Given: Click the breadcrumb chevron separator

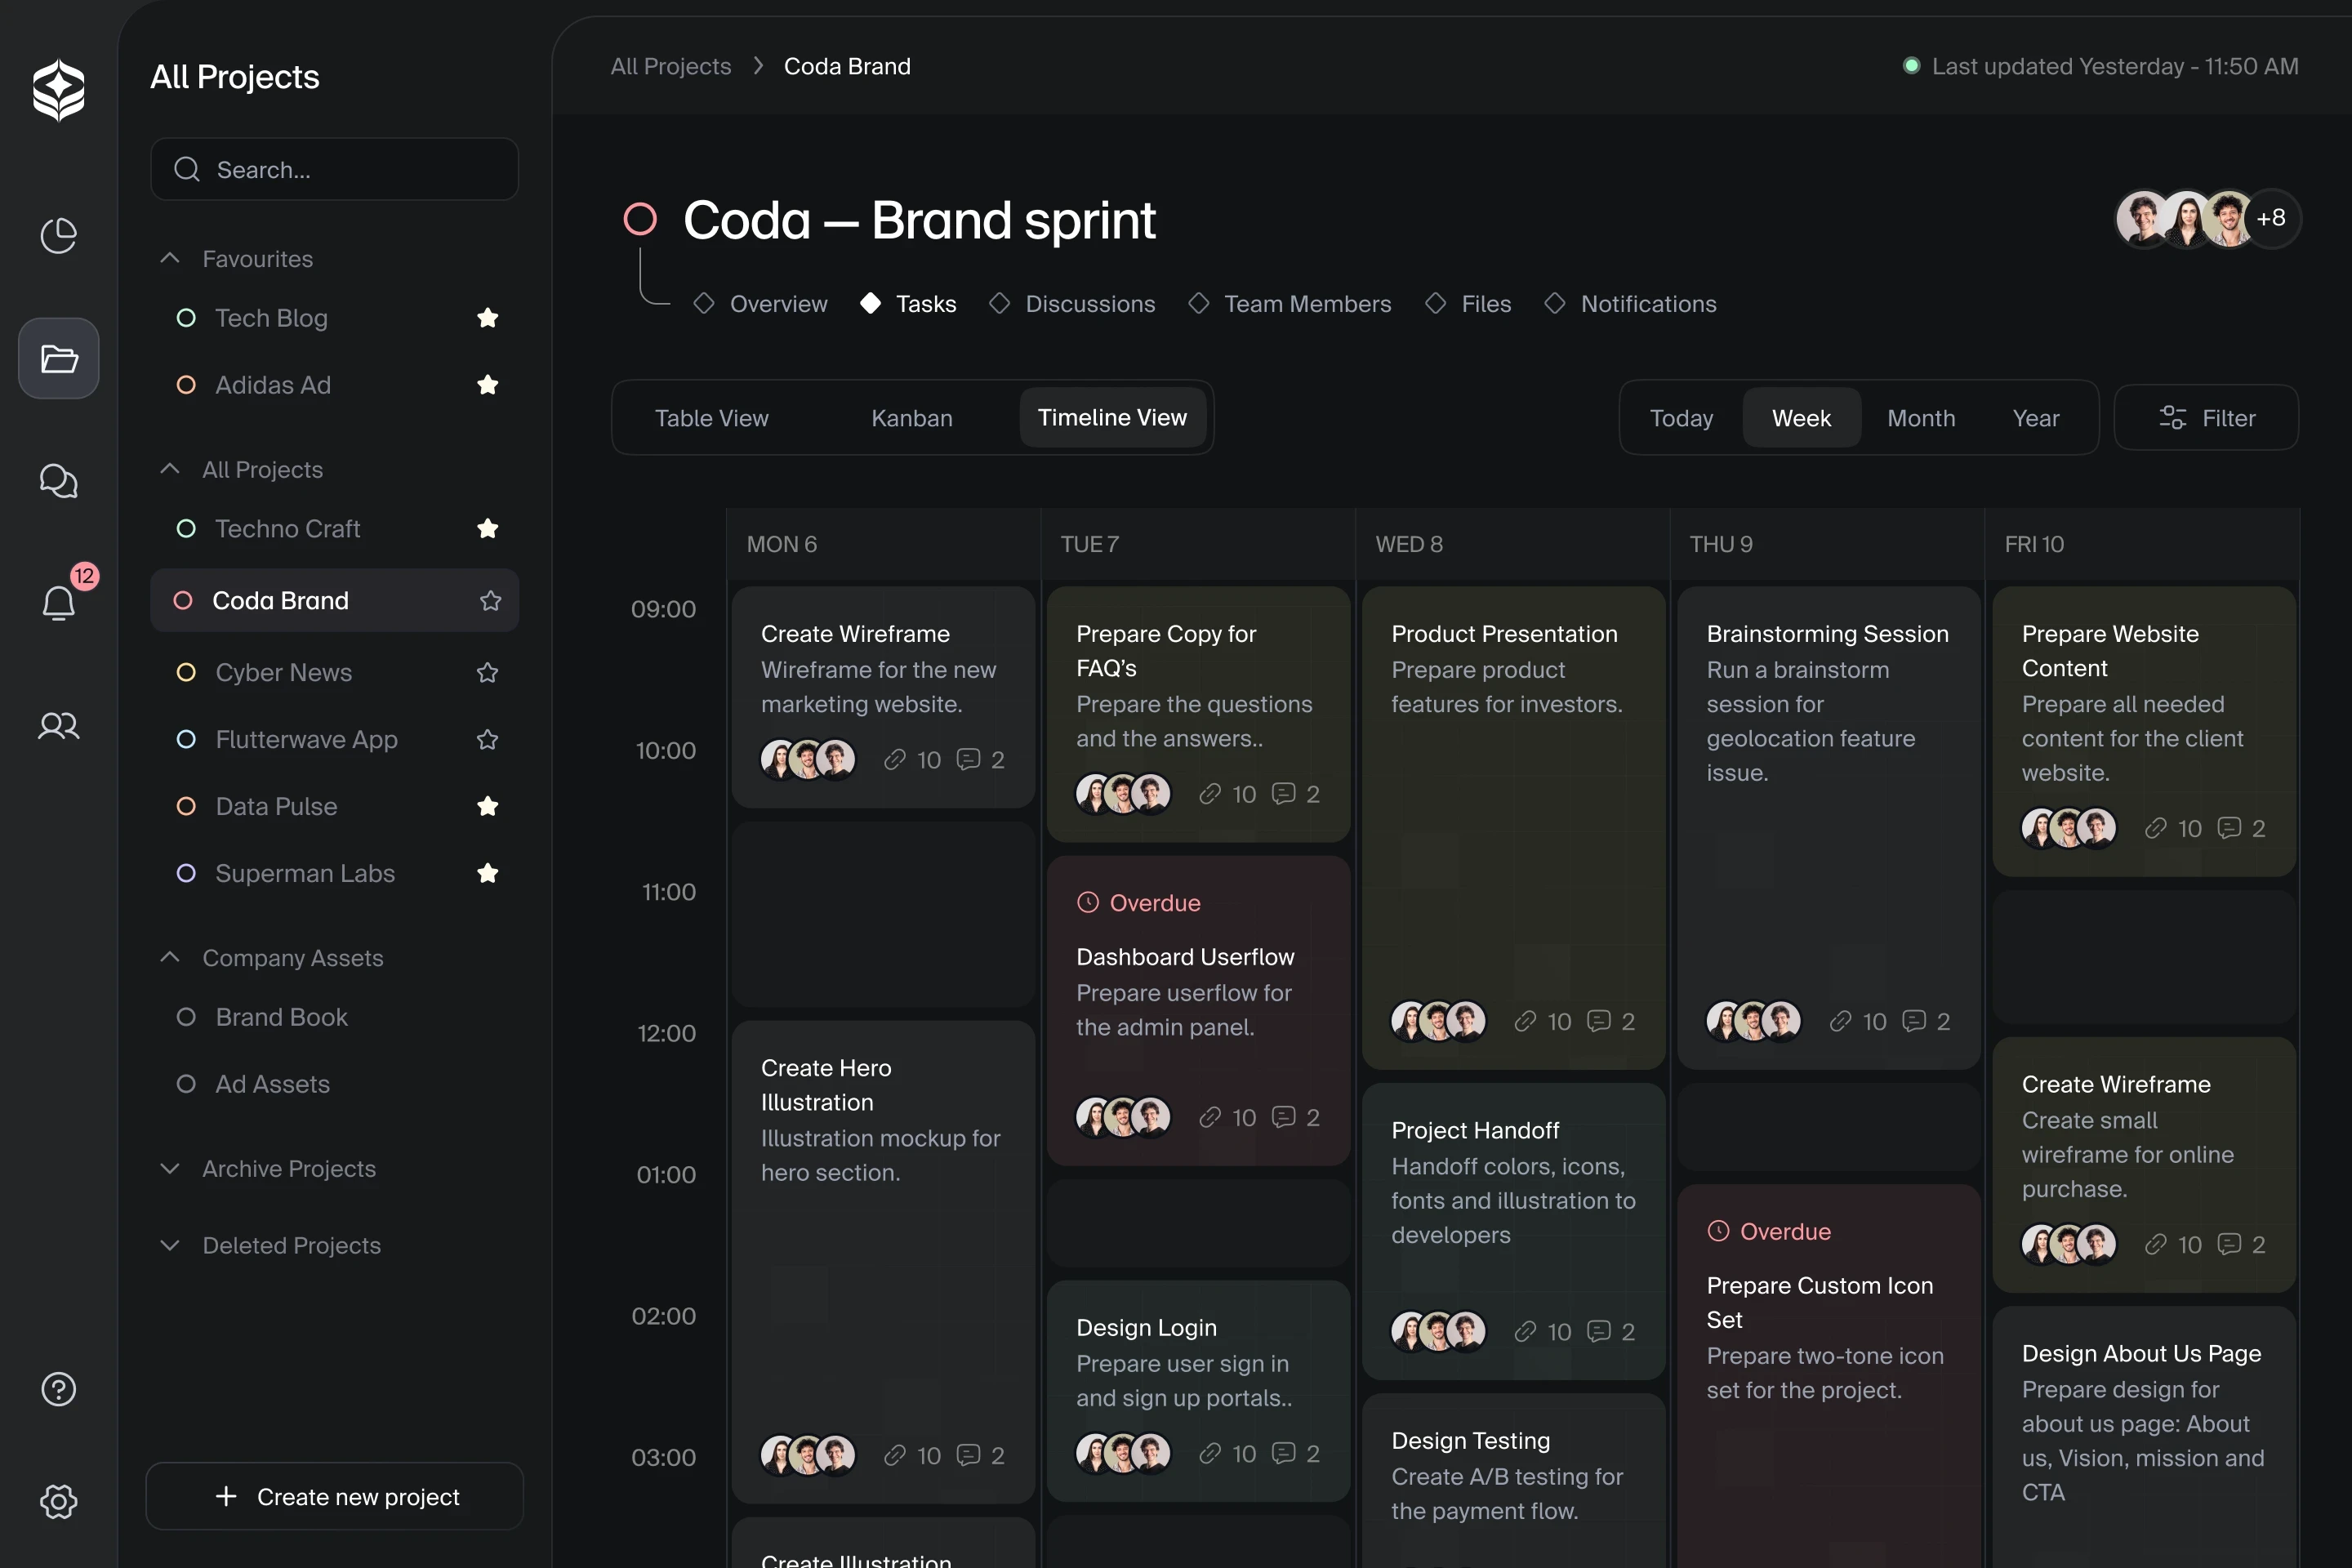Looking at the screenshot, I should tap(758, 66).
